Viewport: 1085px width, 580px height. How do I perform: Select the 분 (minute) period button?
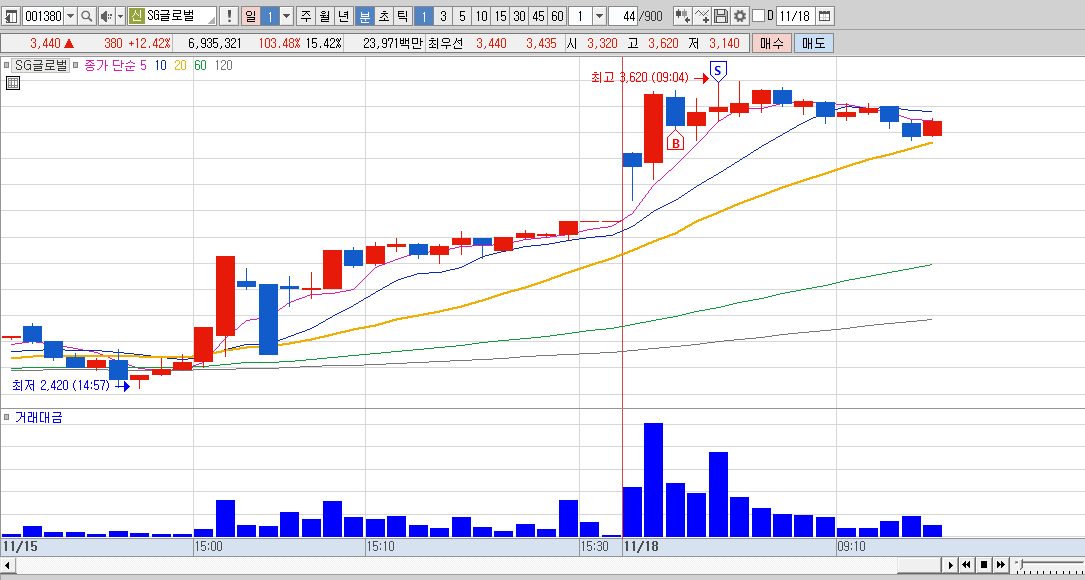364,16
